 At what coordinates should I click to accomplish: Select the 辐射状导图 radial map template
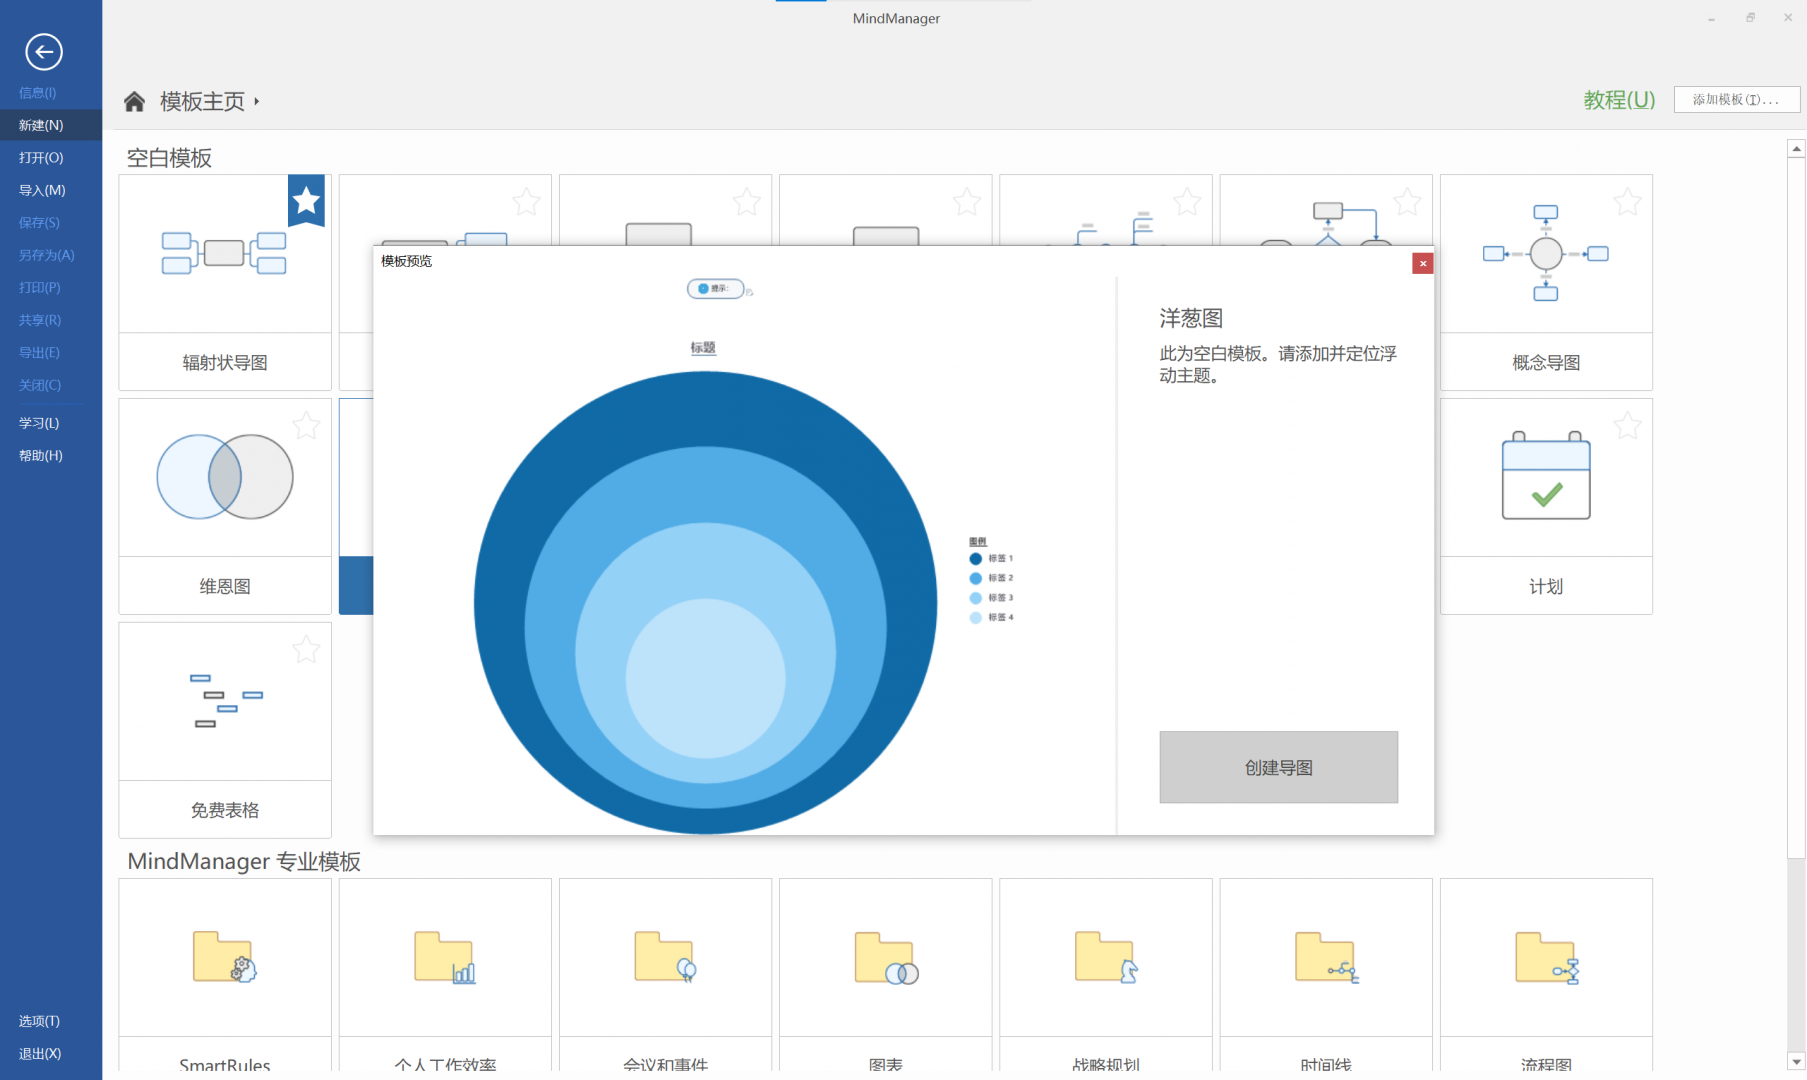coord(224,283)
